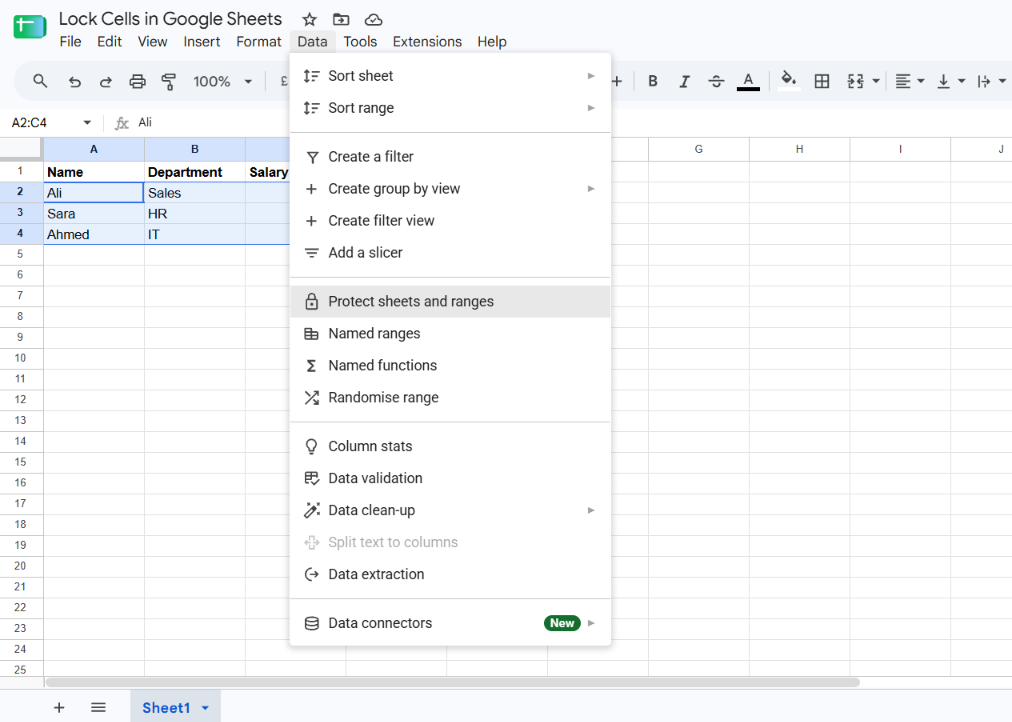This screenshot has width=1012, height=722.
Task: Open Column stats
Action: pos(450,446)
